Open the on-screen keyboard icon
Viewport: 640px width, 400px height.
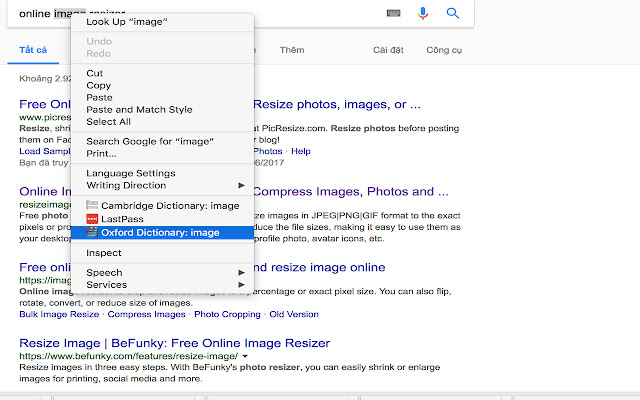click(x=393, y=13)
